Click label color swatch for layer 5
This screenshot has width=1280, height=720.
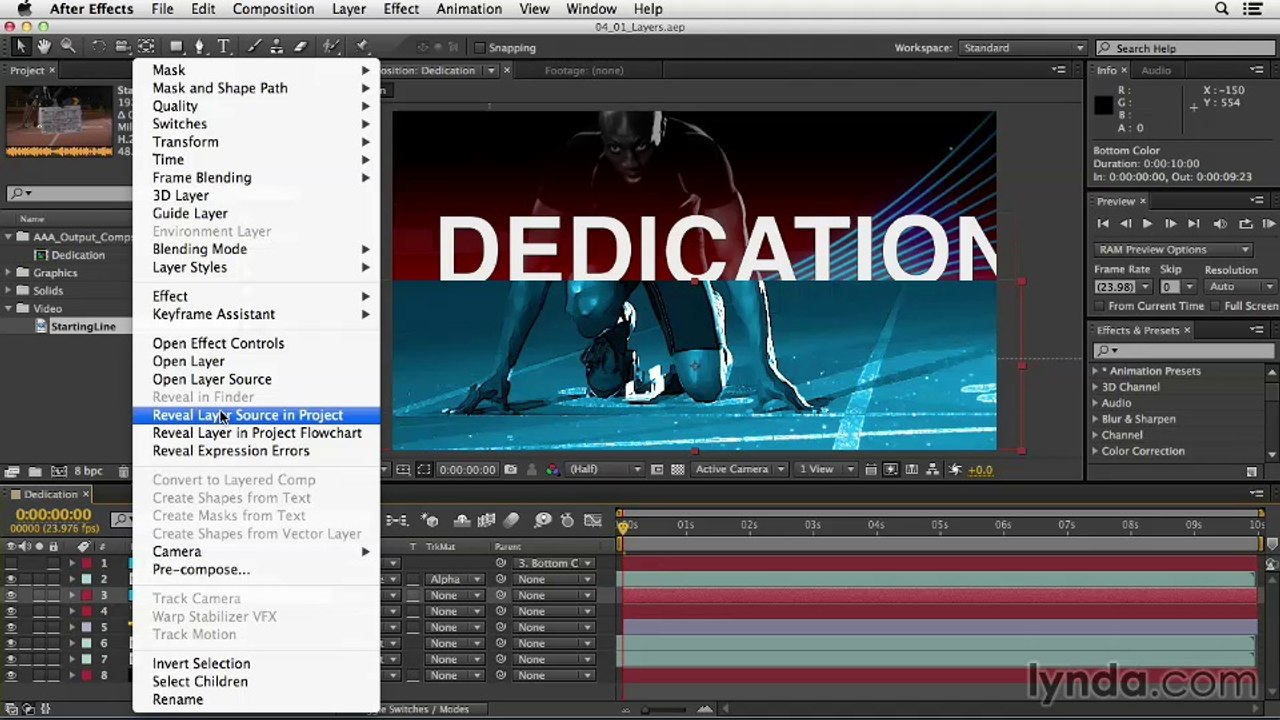87,627
